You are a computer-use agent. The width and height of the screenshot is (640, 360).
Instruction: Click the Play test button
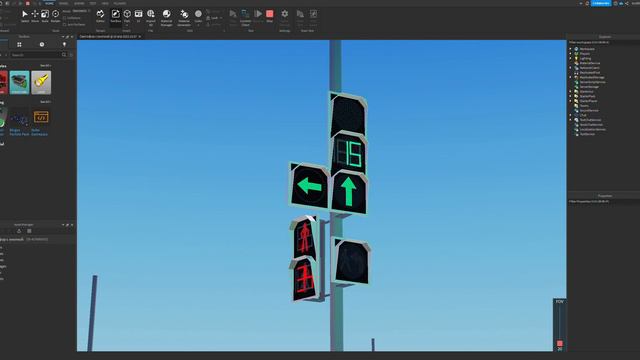pos(233,14)
